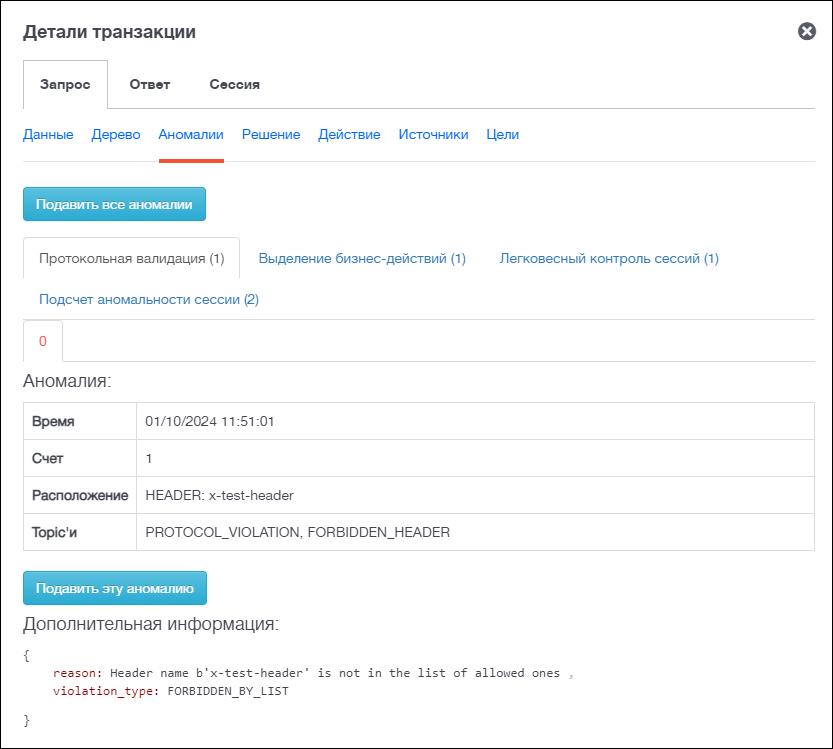Go to the Решение section
Image resolution: width=833 pixels, height=749 pixels.
point(271,134)
